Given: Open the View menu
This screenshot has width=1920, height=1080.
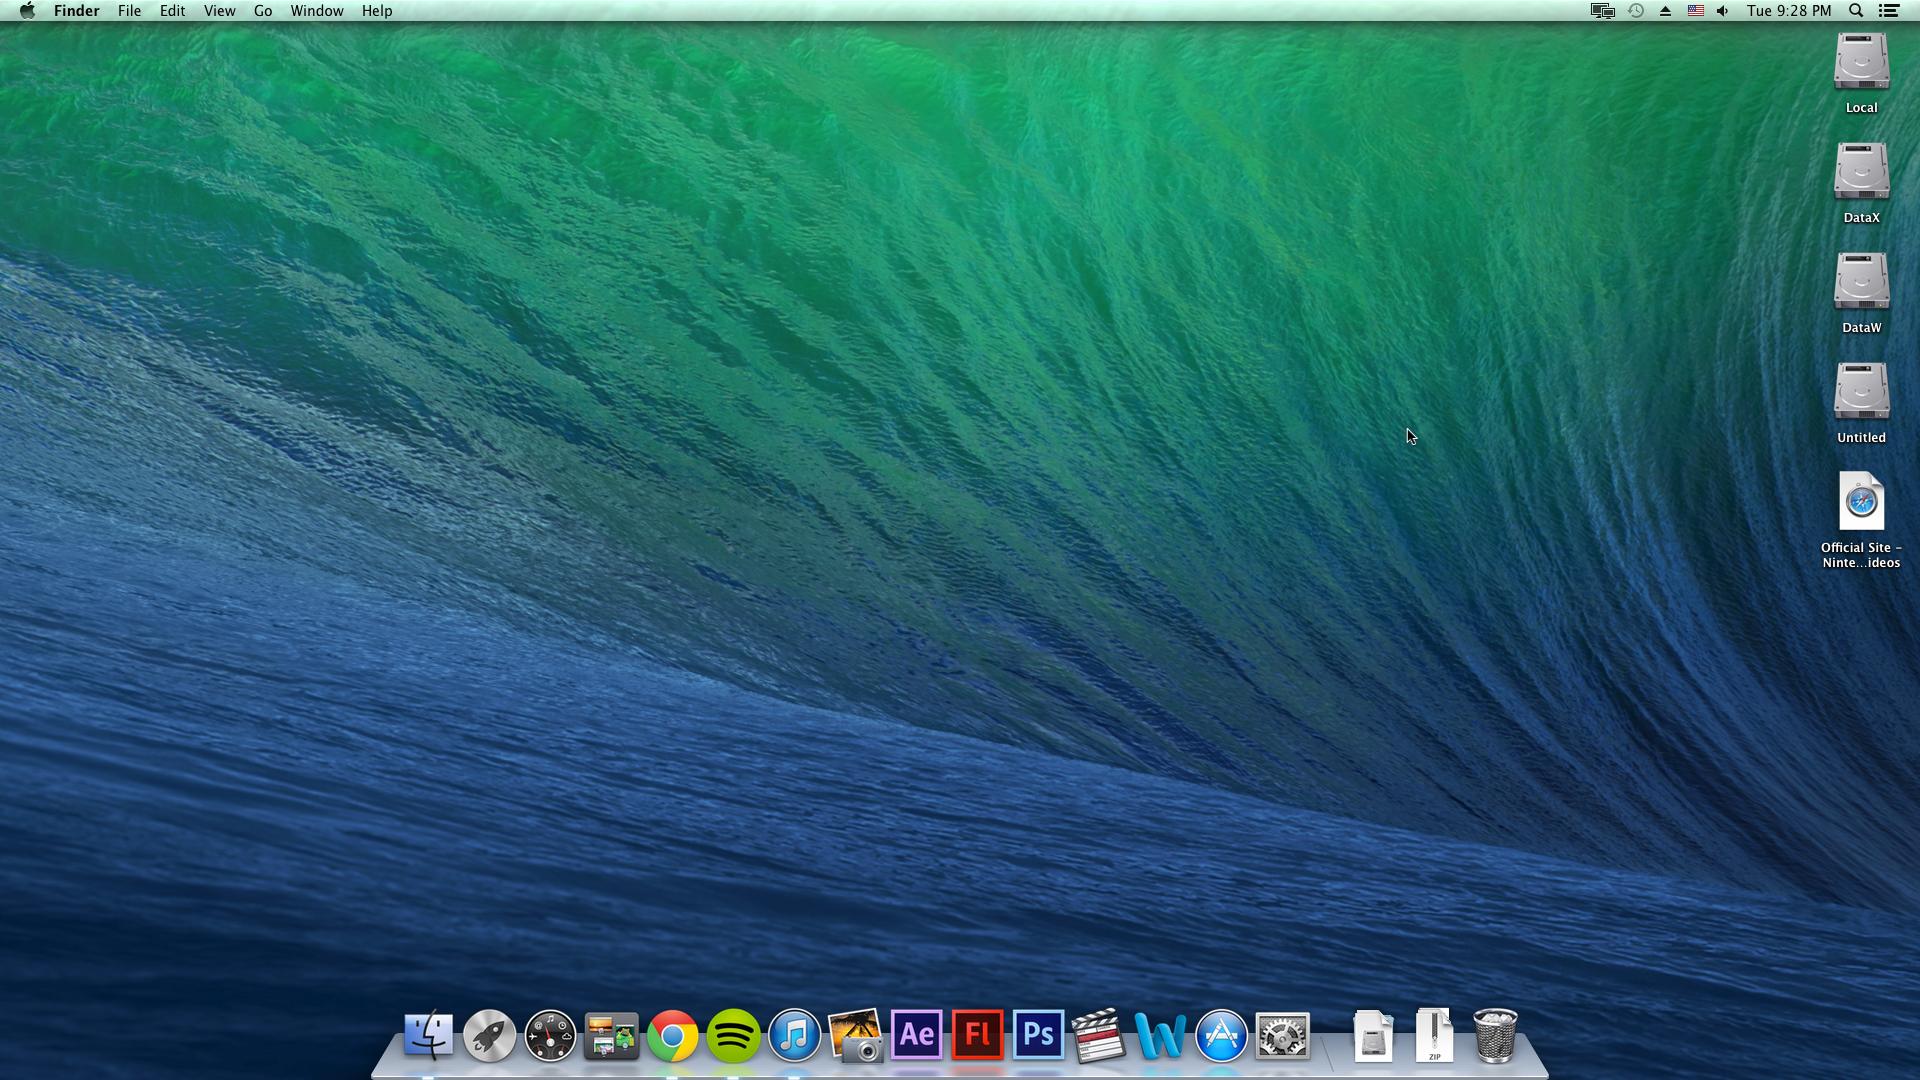Looking at the screenshot, I should tap(219, 11).
